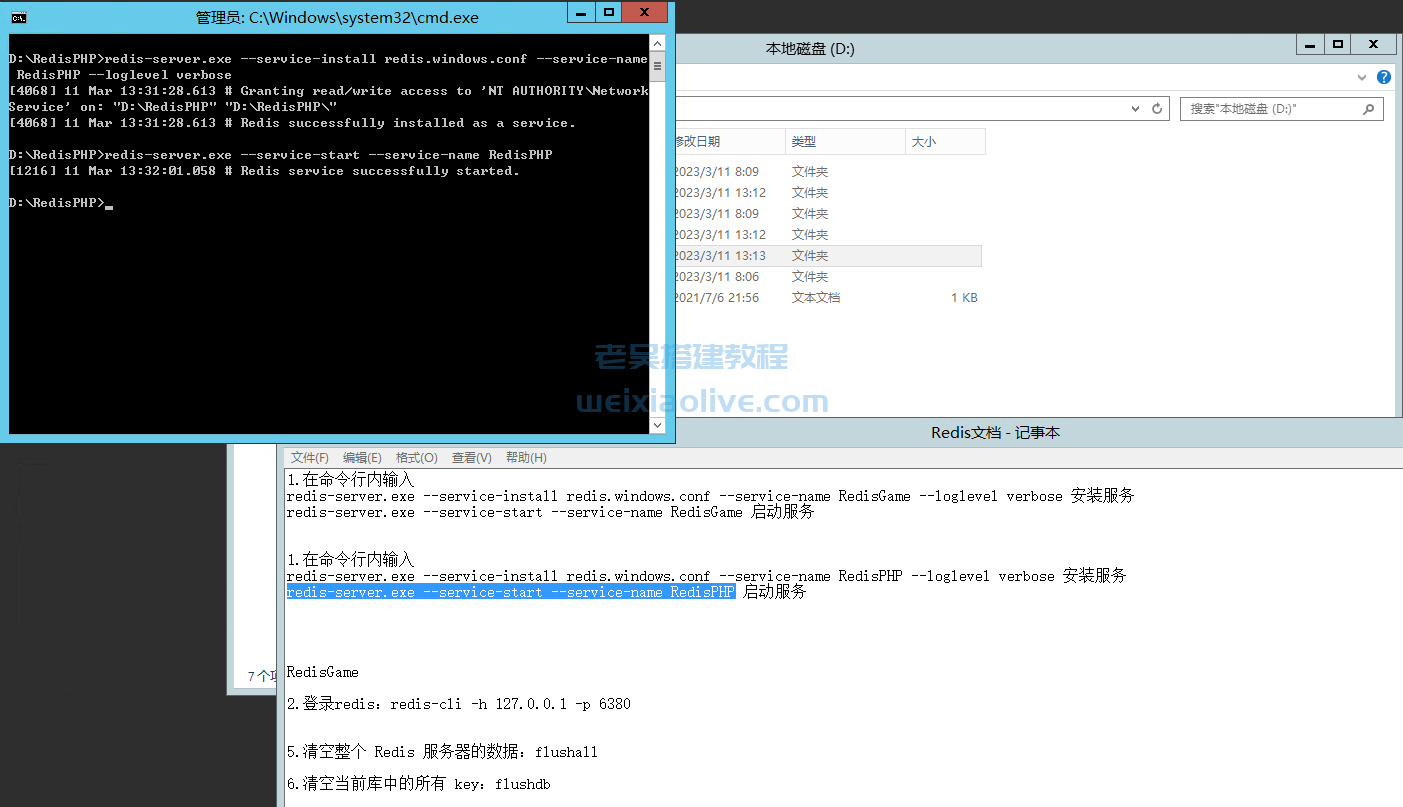Click the blue Help icon in the Explorer window
The image size is (1403, 807).
point(1383,76)
